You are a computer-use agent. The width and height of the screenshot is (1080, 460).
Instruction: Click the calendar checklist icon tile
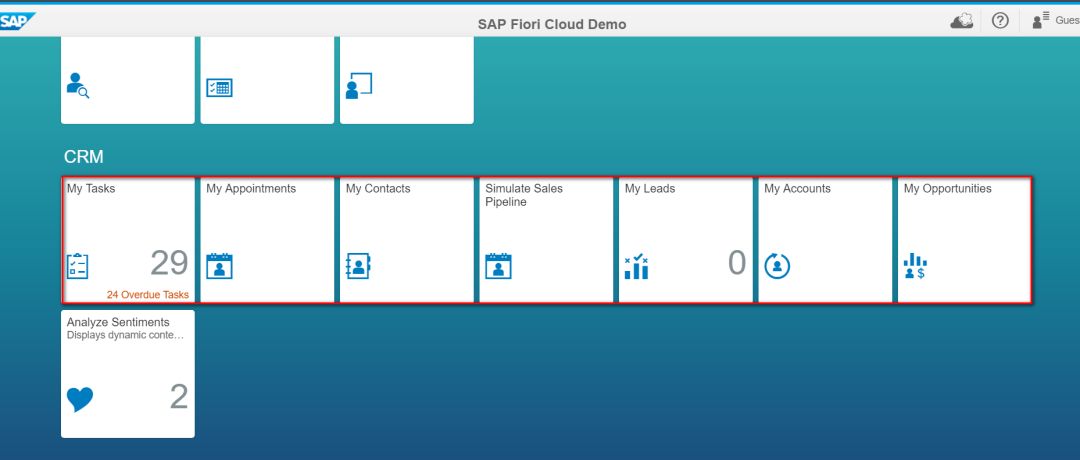pyautogui.click(x=219, y=87)
